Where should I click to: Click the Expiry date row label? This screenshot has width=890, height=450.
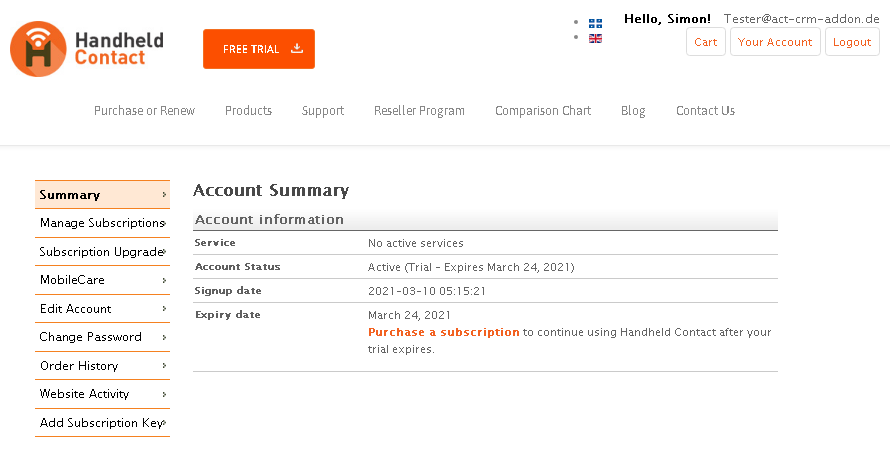228,314
